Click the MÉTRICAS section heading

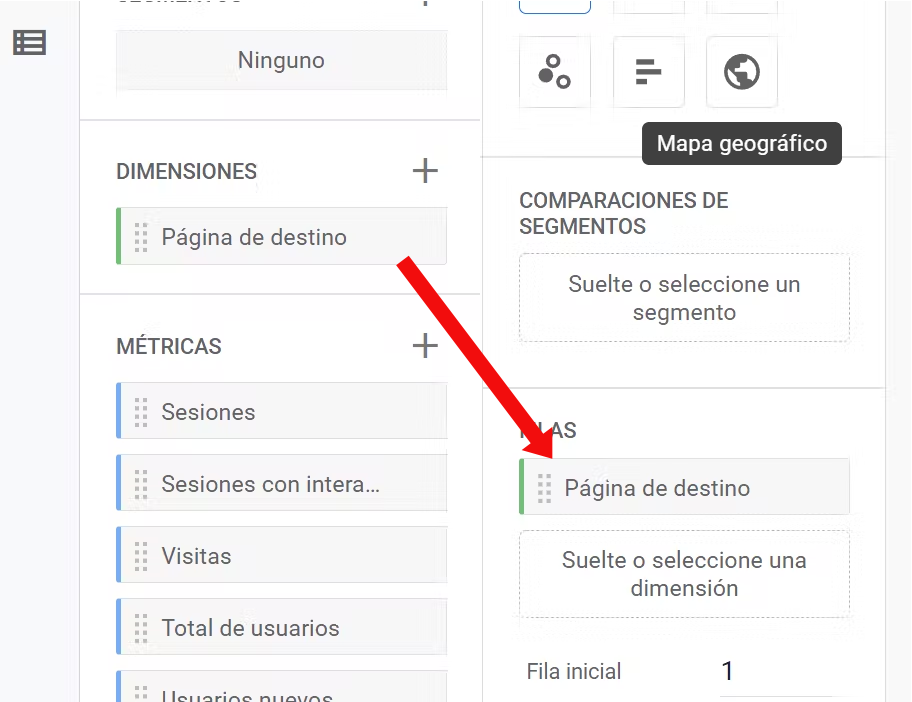pos(169,346)
